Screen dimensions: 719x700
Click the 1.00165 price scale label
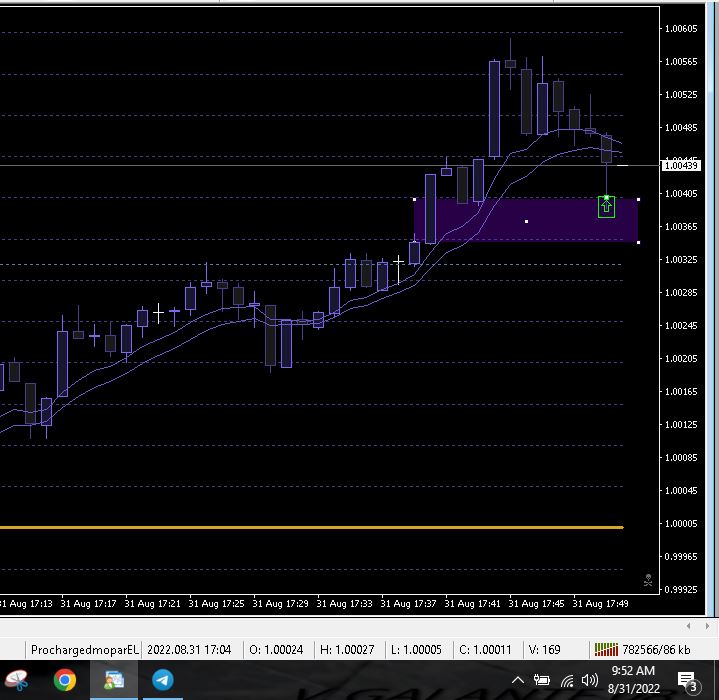[681, 391]
